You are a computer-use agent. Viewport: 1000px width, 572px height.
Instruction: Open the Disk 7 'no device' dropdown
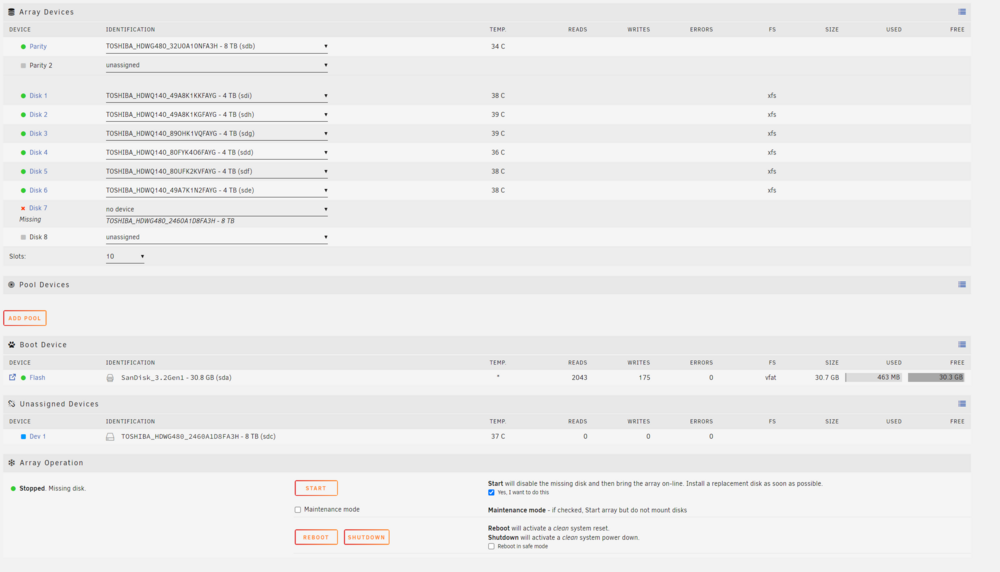tap(217, 209)
